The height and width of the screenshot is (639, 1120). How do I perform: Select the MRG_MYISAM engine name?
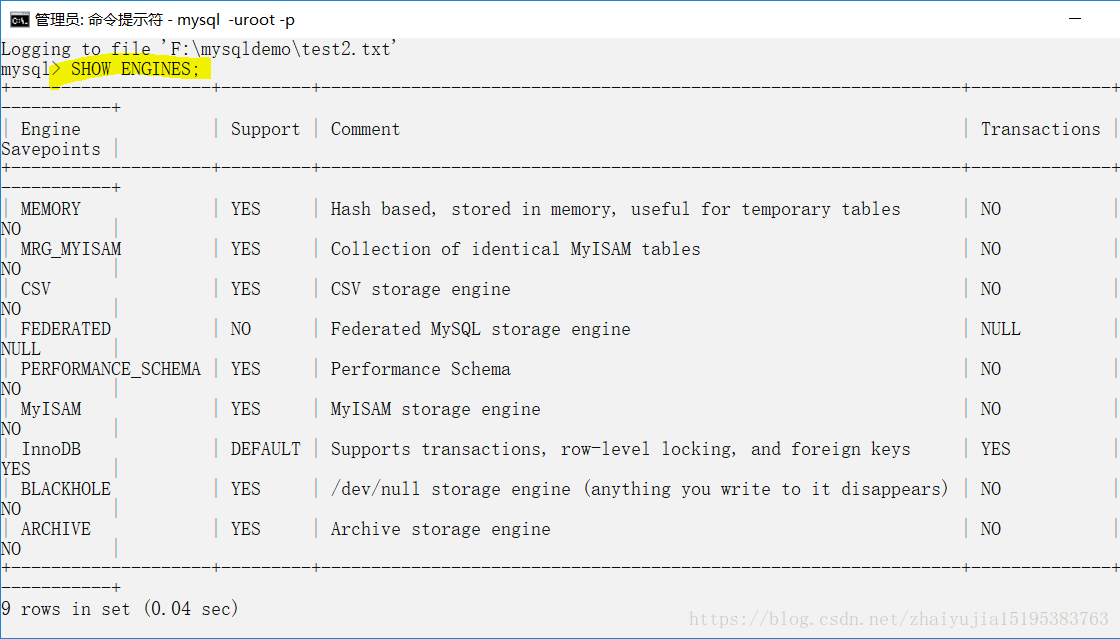[x=71, y=249]
